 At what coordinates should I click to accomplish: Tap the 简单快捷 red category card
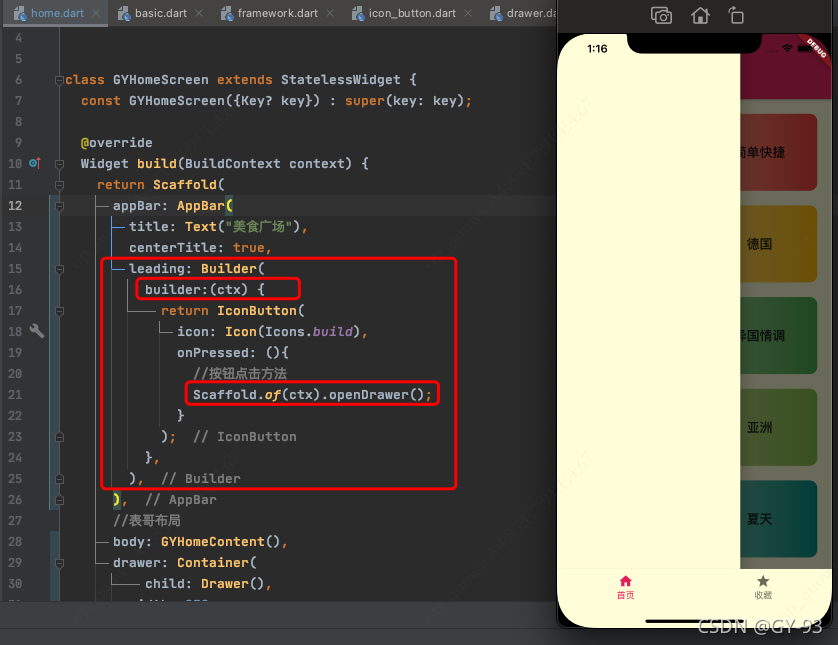pos(778,152)
